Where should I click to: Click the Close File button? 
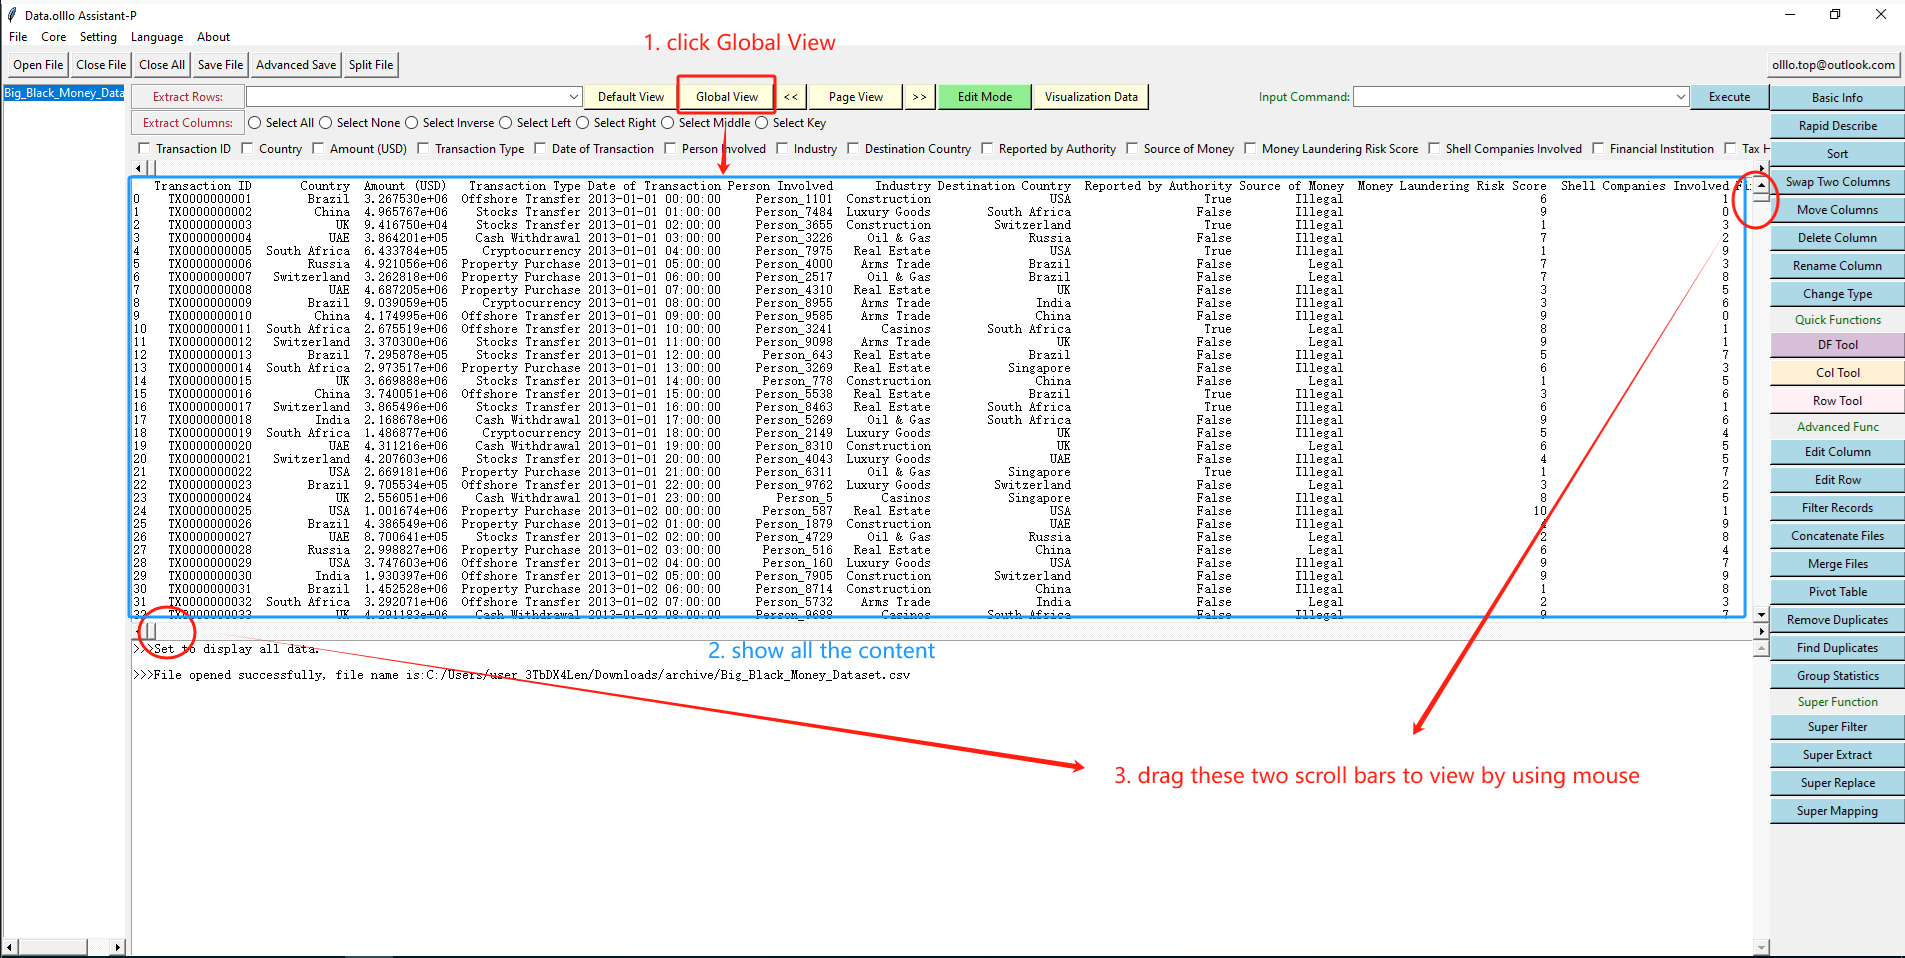coord(101,65)
